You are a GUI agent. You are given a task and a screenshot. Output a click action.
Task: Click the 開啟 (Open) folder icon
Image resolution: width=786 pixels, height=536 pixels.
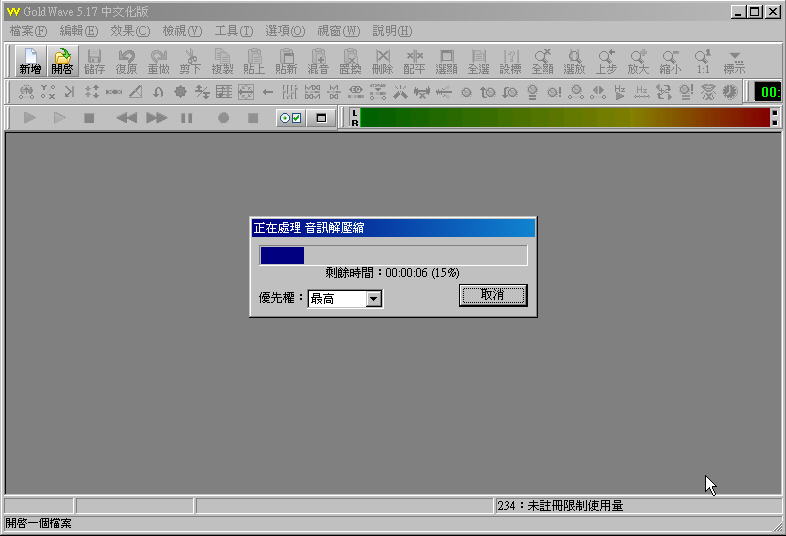[x=62, y=62]
